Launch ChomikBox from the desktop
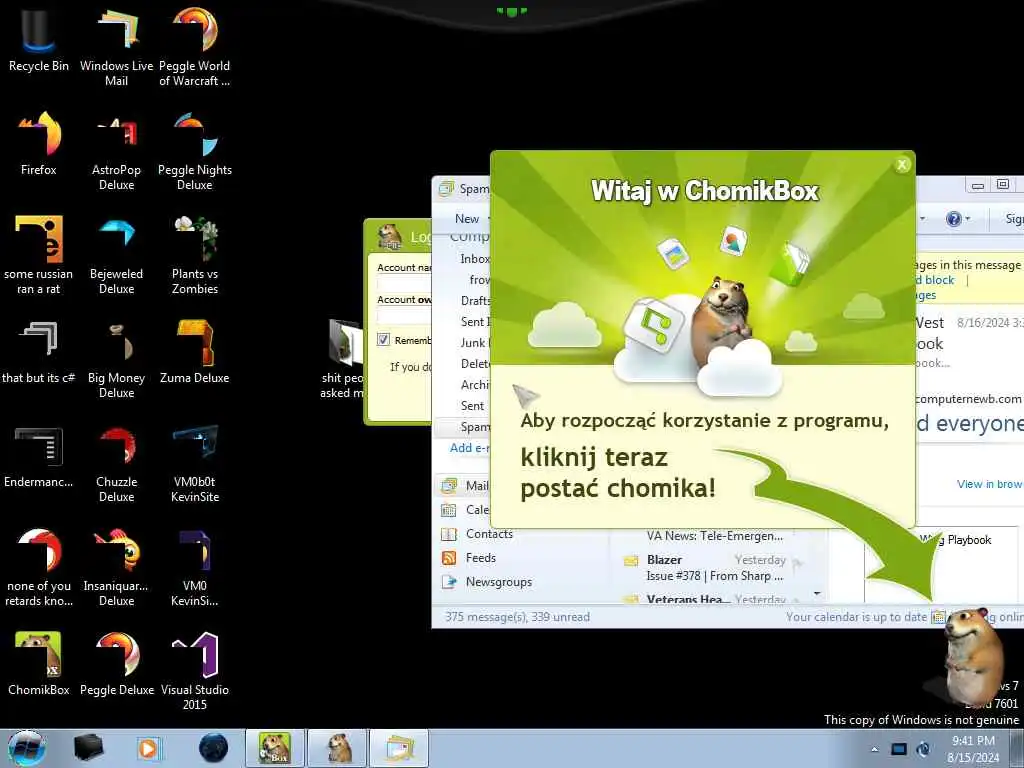1024x768 pixels. [39, 662]
